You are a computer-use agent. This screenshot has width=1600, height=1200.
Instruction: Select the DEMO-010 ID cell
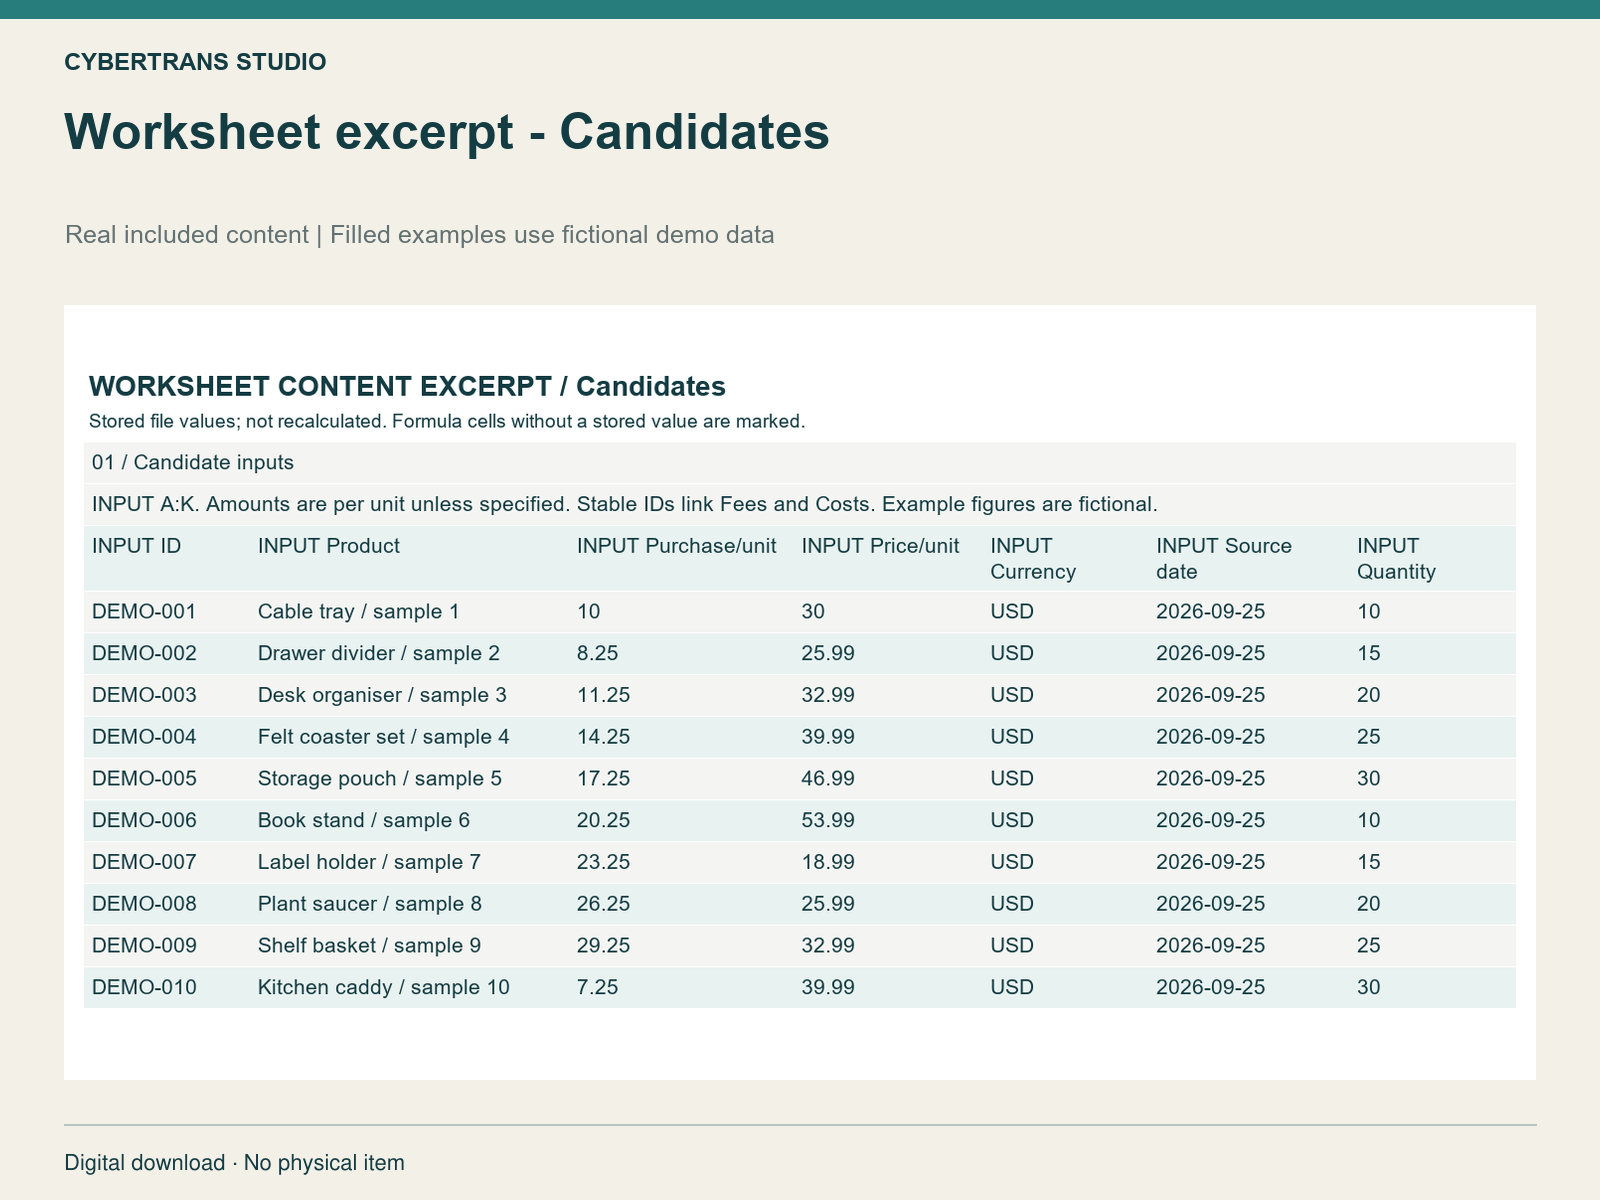point(144,988)
